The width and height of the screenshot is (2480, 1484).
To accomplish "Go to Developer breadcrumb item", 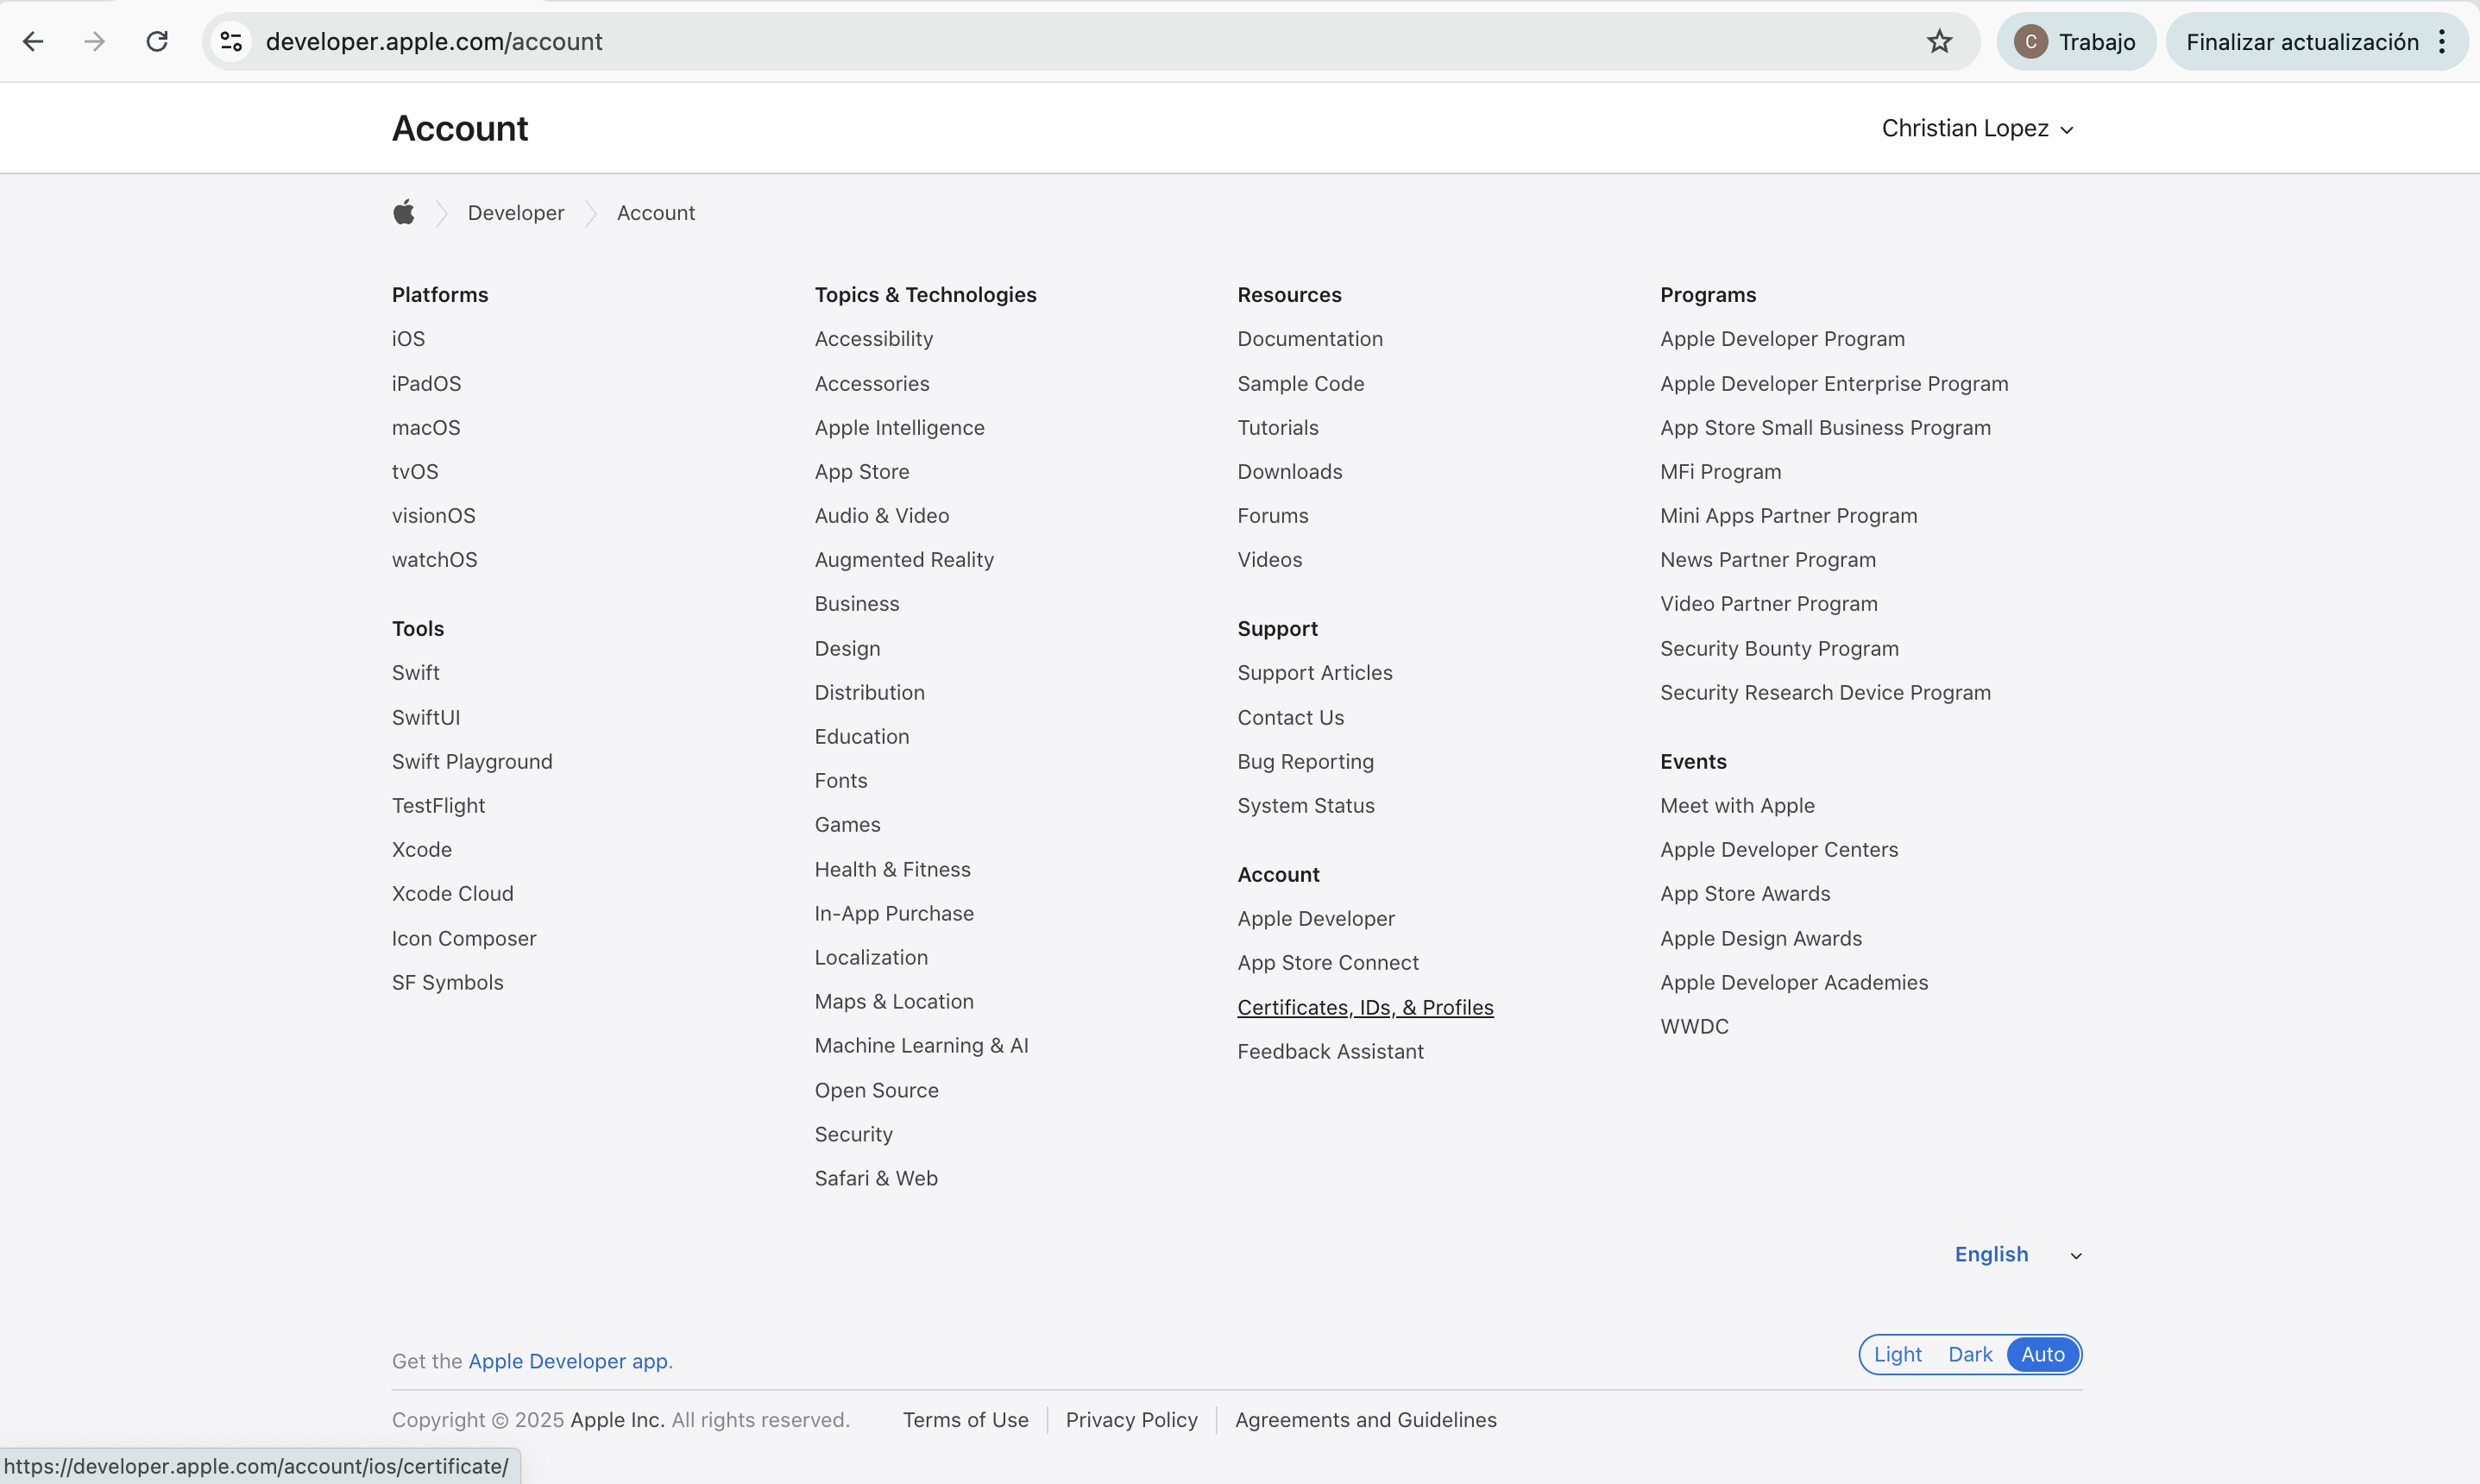I will pyautogui.click(x=516, y=213).
